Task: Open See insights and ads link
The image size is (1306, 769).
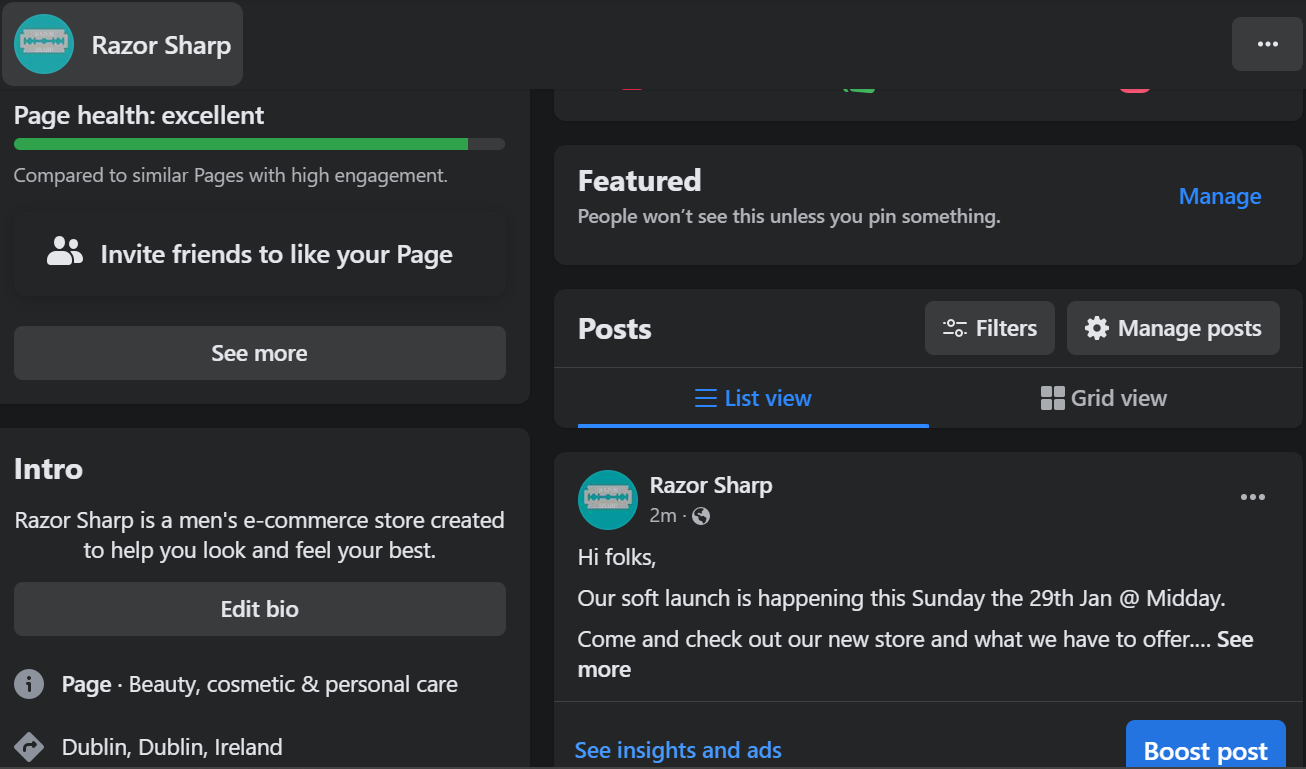Action: point(678,750)
